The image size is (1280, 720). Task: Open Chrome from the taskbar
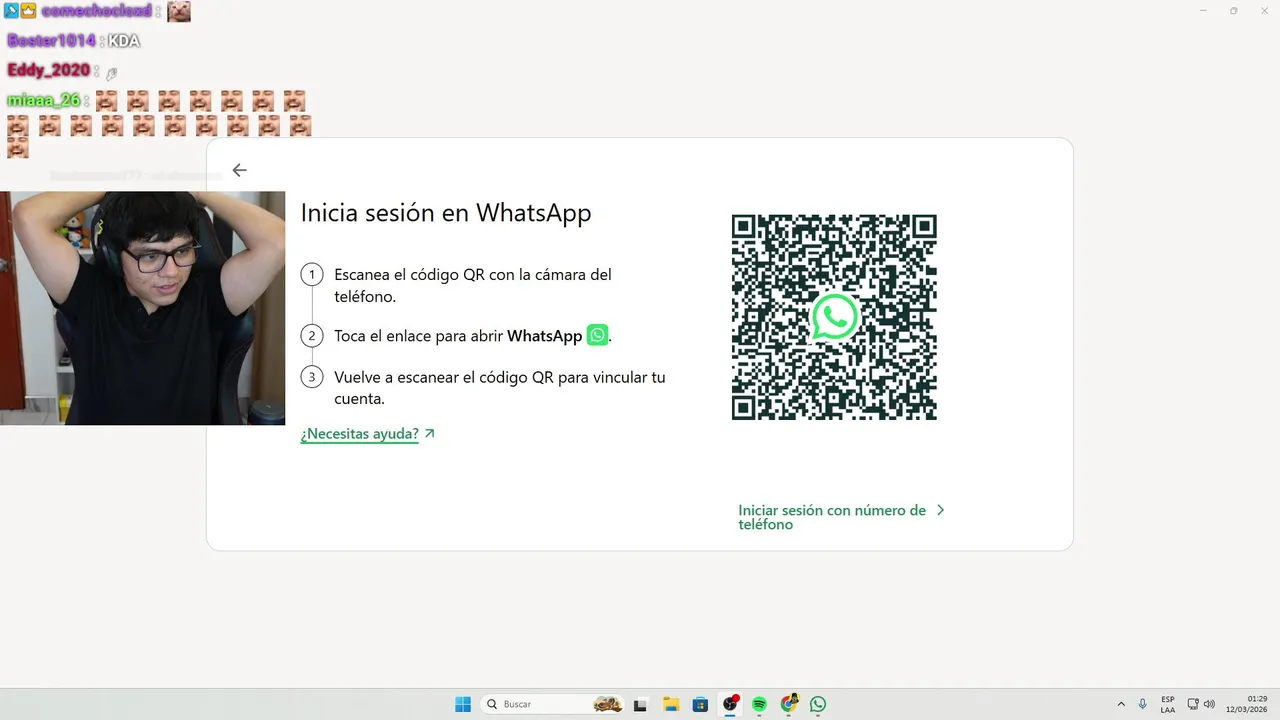coord(789,704)
